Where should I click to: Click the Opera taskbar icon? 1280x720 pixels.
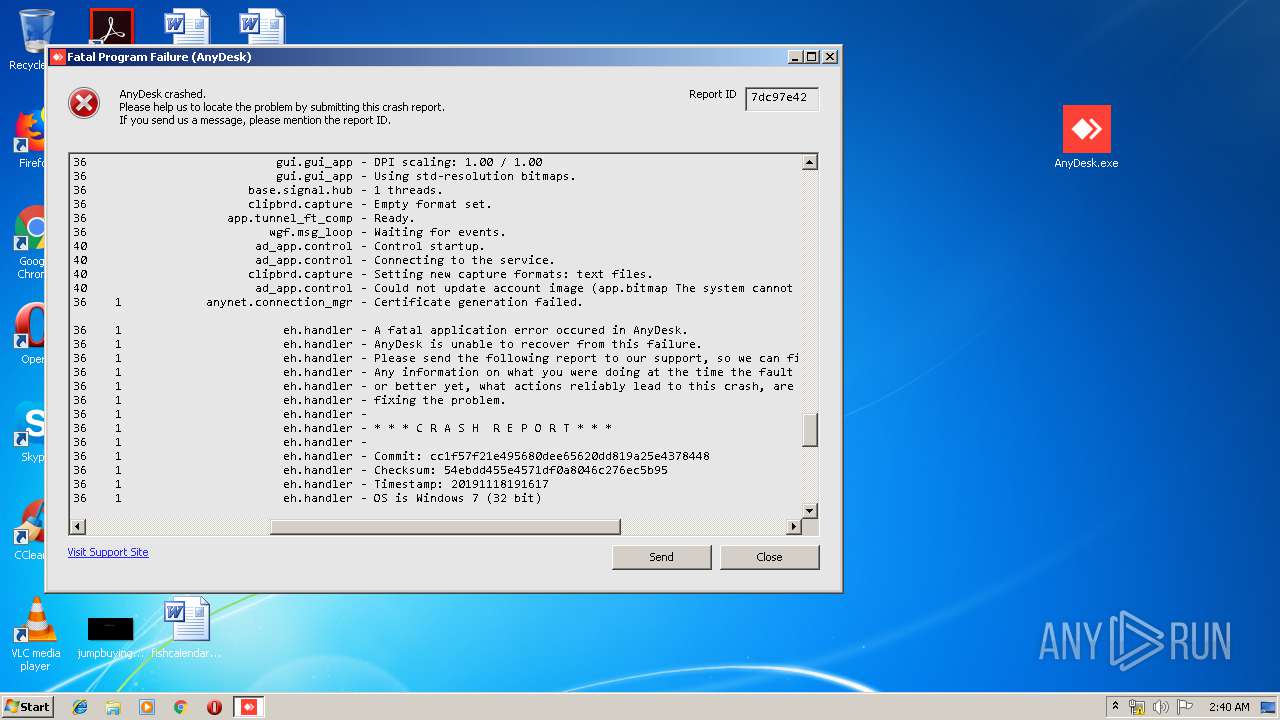[x=214, y=707]
